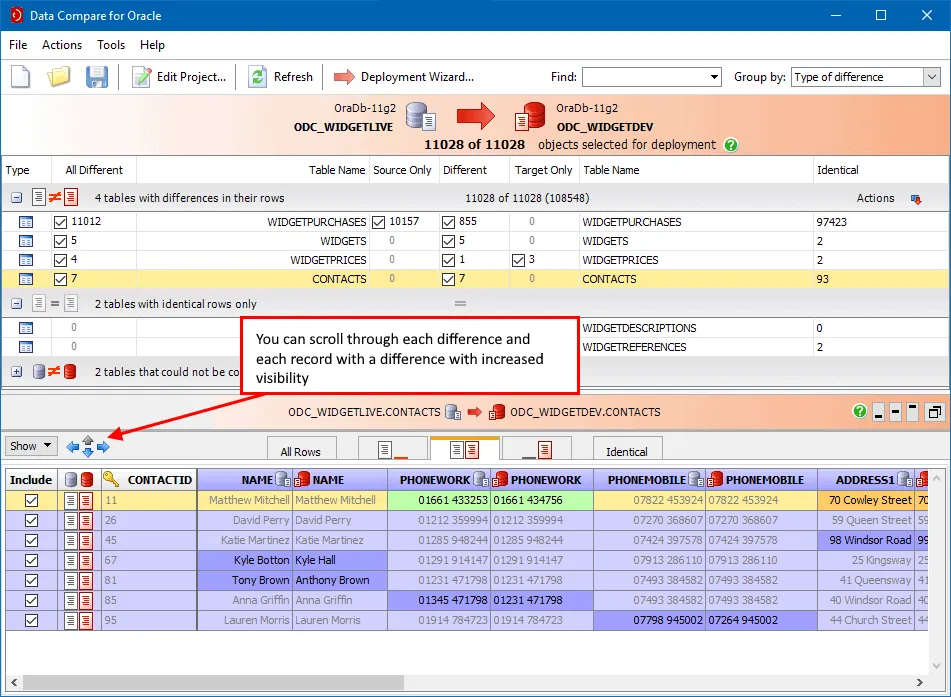Open the Tools menu
The height and width of the screenshot is (697, 951).
click(x=111, y=45)
